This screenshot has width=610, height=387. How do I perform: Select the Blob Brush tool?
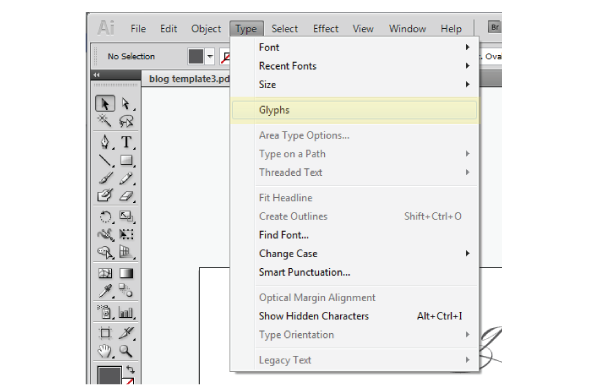click(105, 195)
